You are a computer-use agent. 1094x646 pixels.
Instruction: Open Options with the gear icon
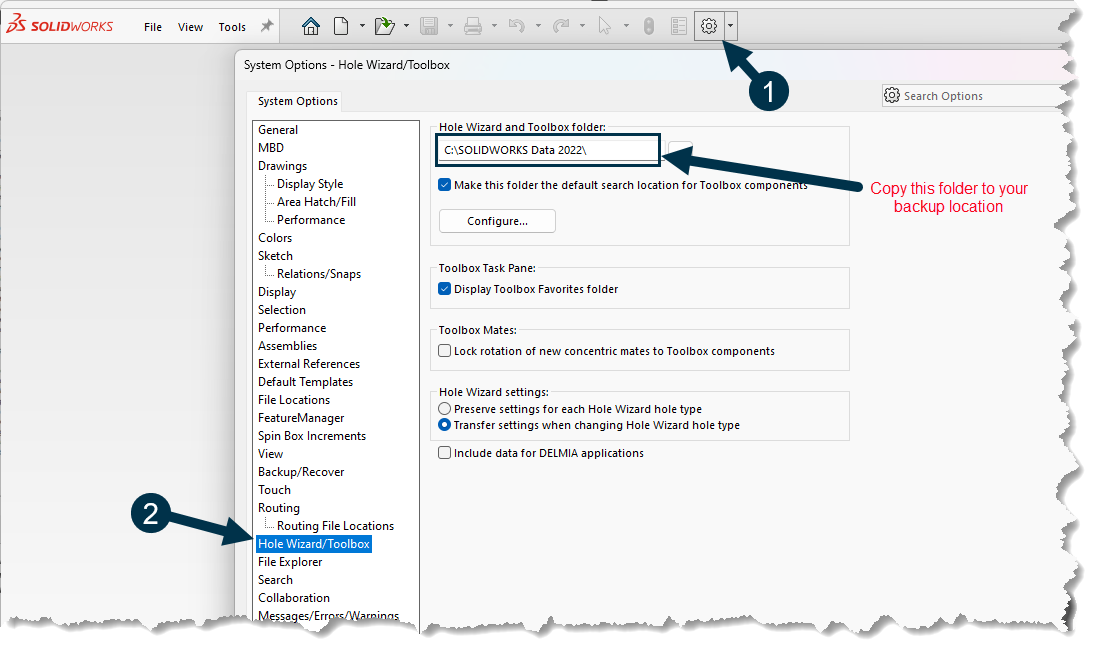pos(709,27)
